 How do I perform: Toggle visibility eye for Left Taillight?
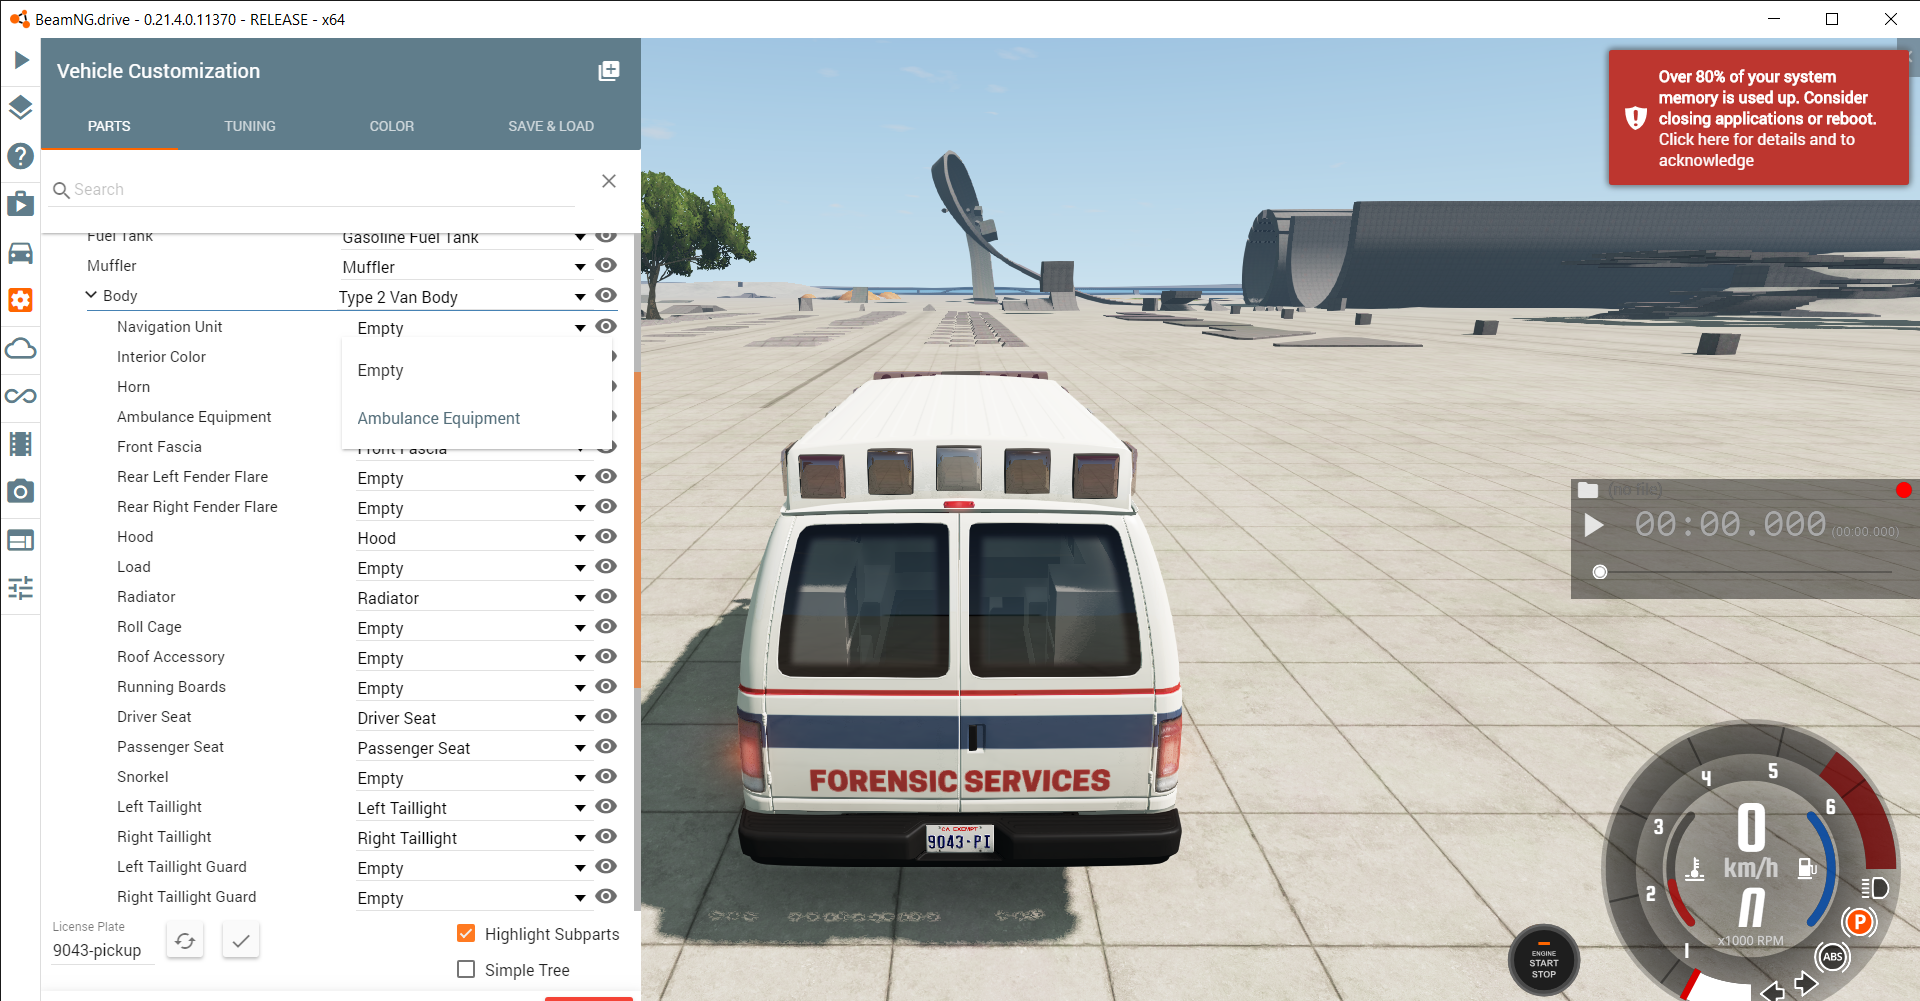point(606,807)
